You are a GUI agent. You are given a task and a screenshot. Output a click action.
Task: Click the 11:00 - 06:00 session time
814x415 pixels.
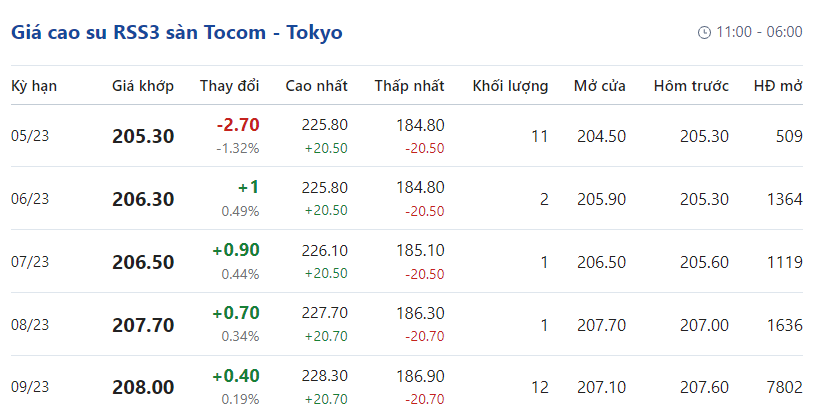758,32
